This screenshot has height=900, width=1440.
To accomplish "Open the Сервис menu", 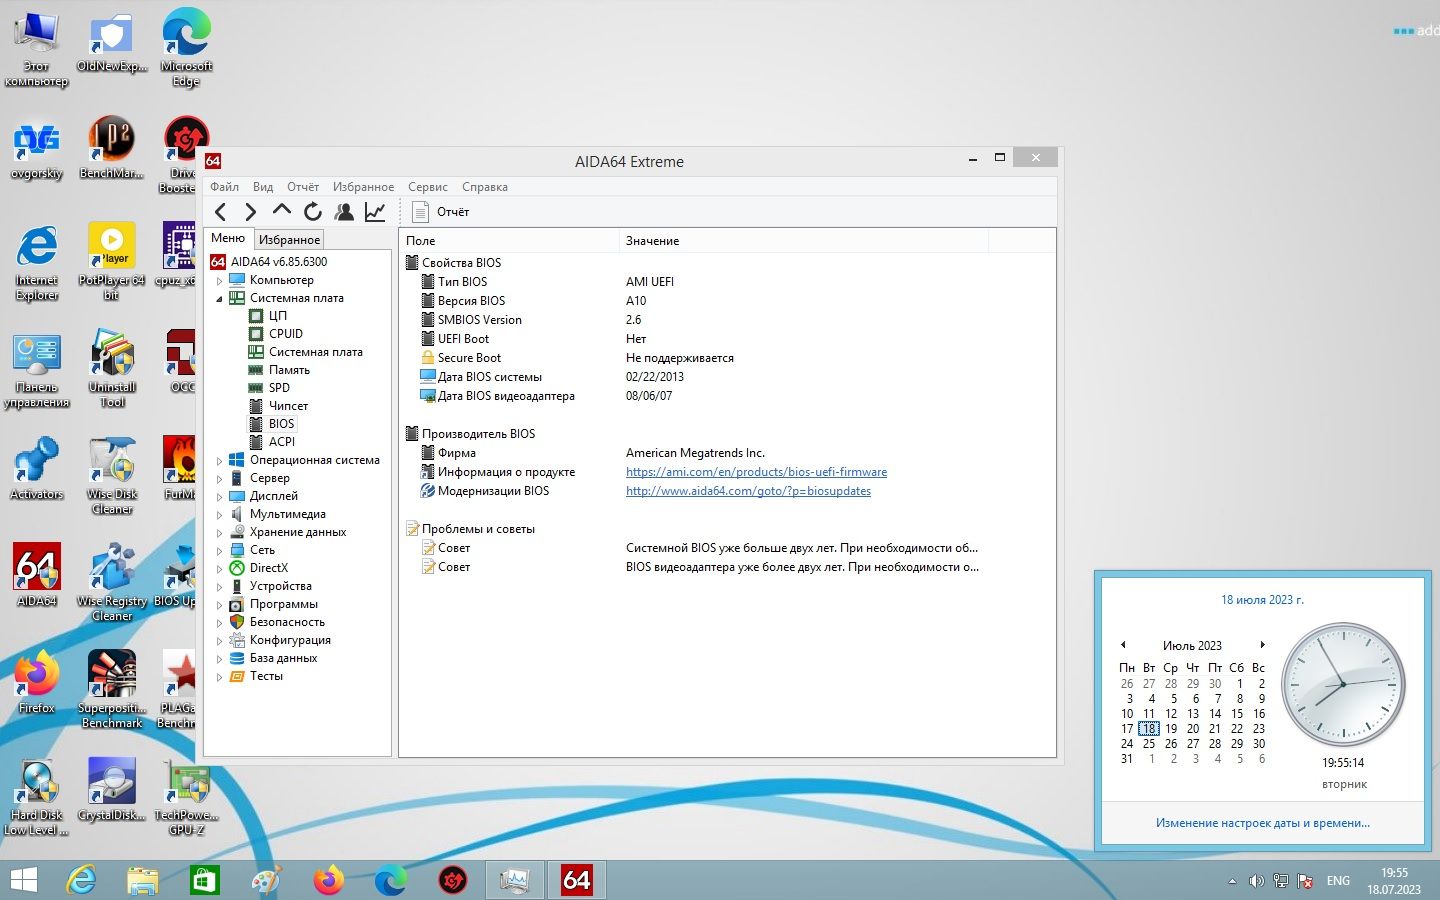I will [428, 187].
